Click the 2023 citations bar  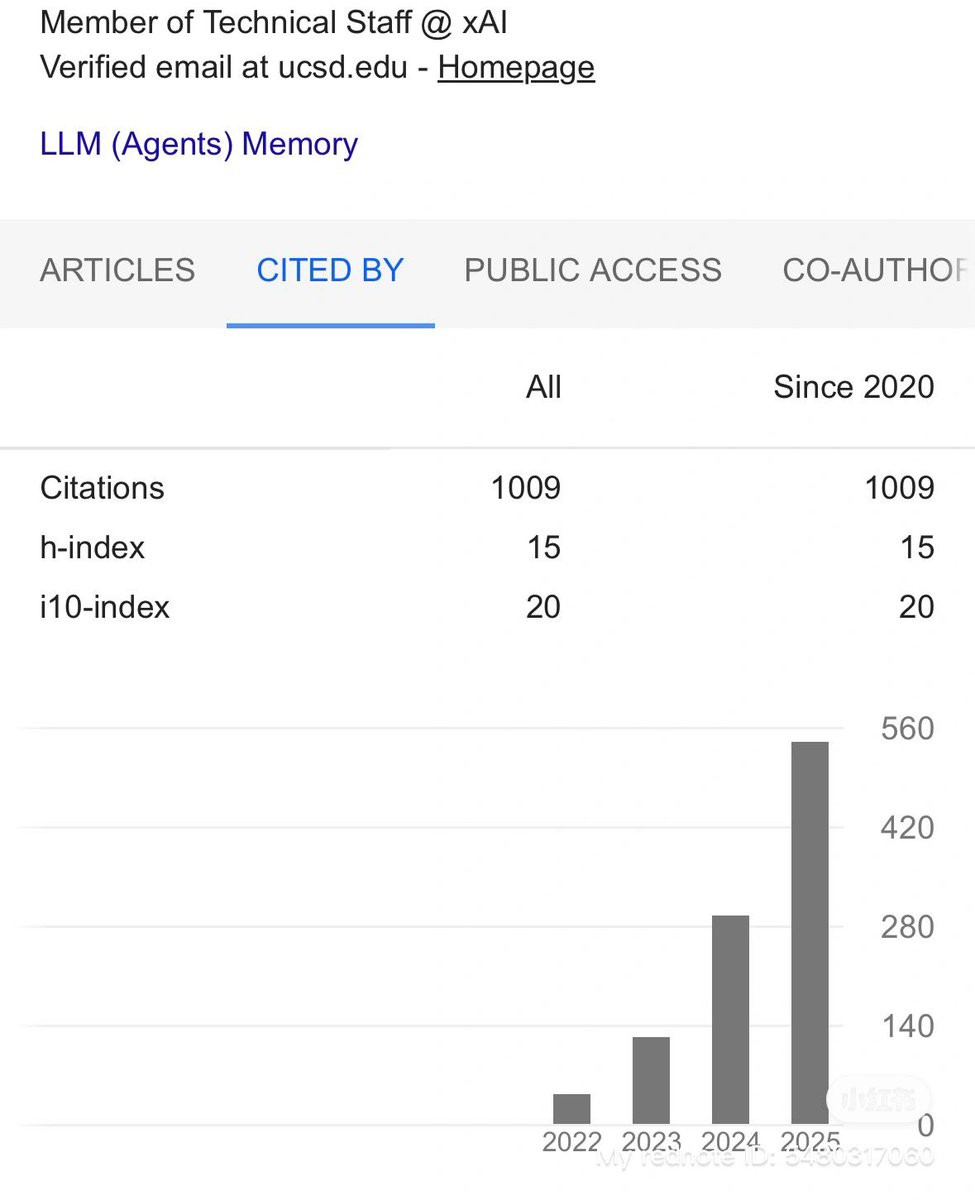point(651,1080)
